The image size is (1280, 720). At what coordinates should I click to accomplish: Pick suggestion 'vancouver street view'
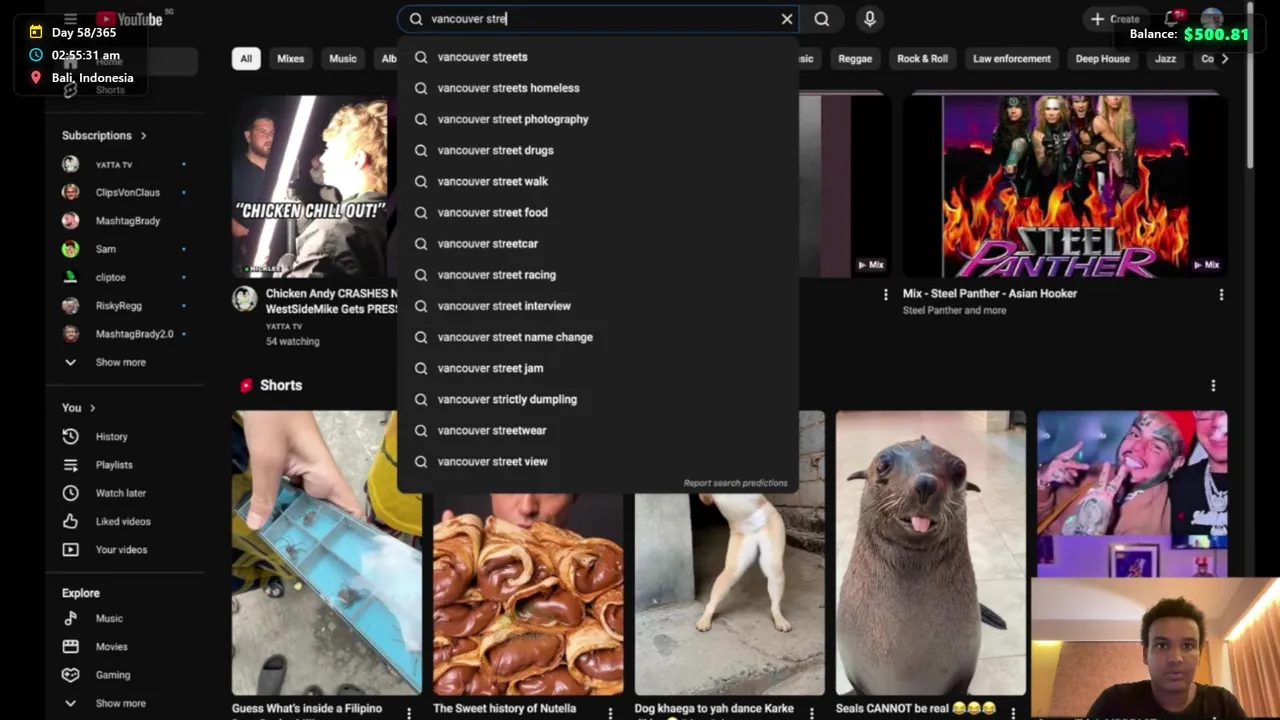[598, 461]
